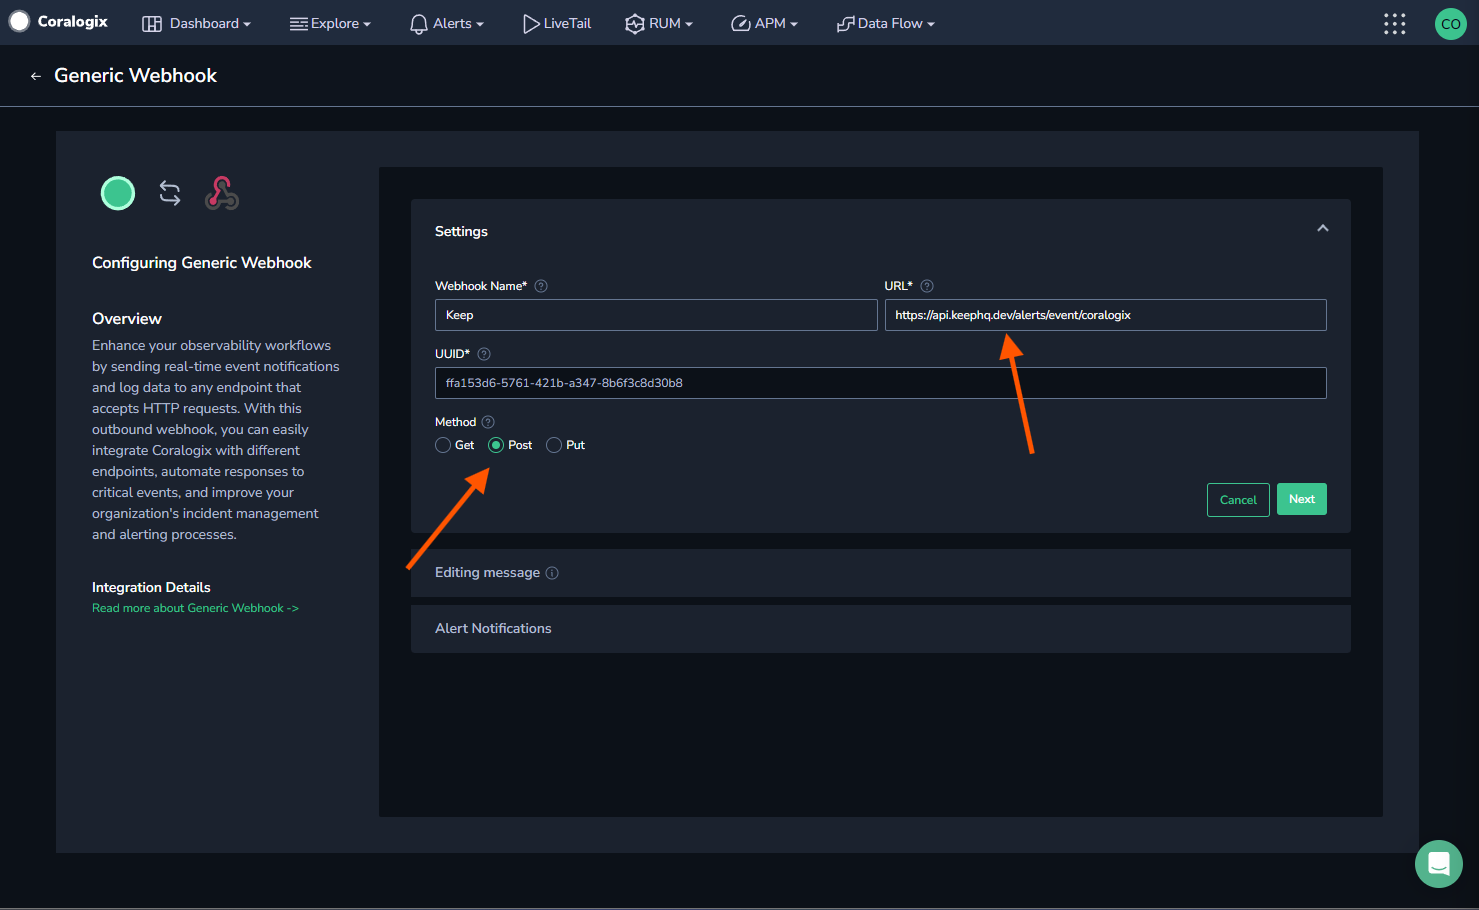1479x910 pixels.
Task: Click the LiveTail play icon
Action: (531, 24)
